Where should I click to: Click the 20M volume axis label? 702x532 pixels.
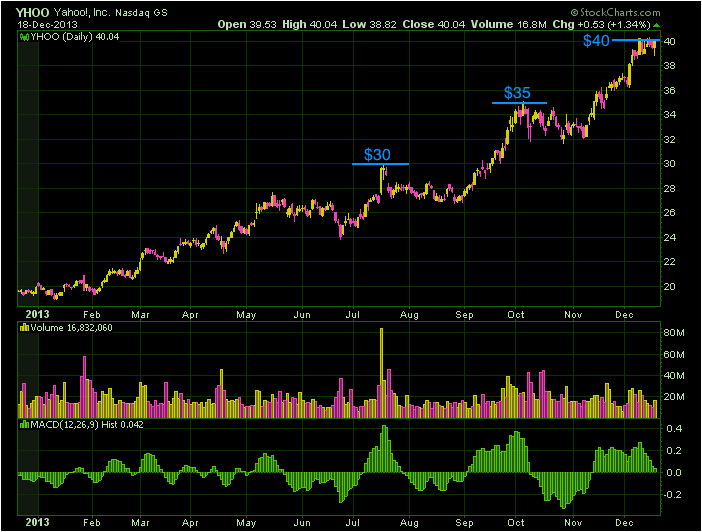click(x=674, y=397)
